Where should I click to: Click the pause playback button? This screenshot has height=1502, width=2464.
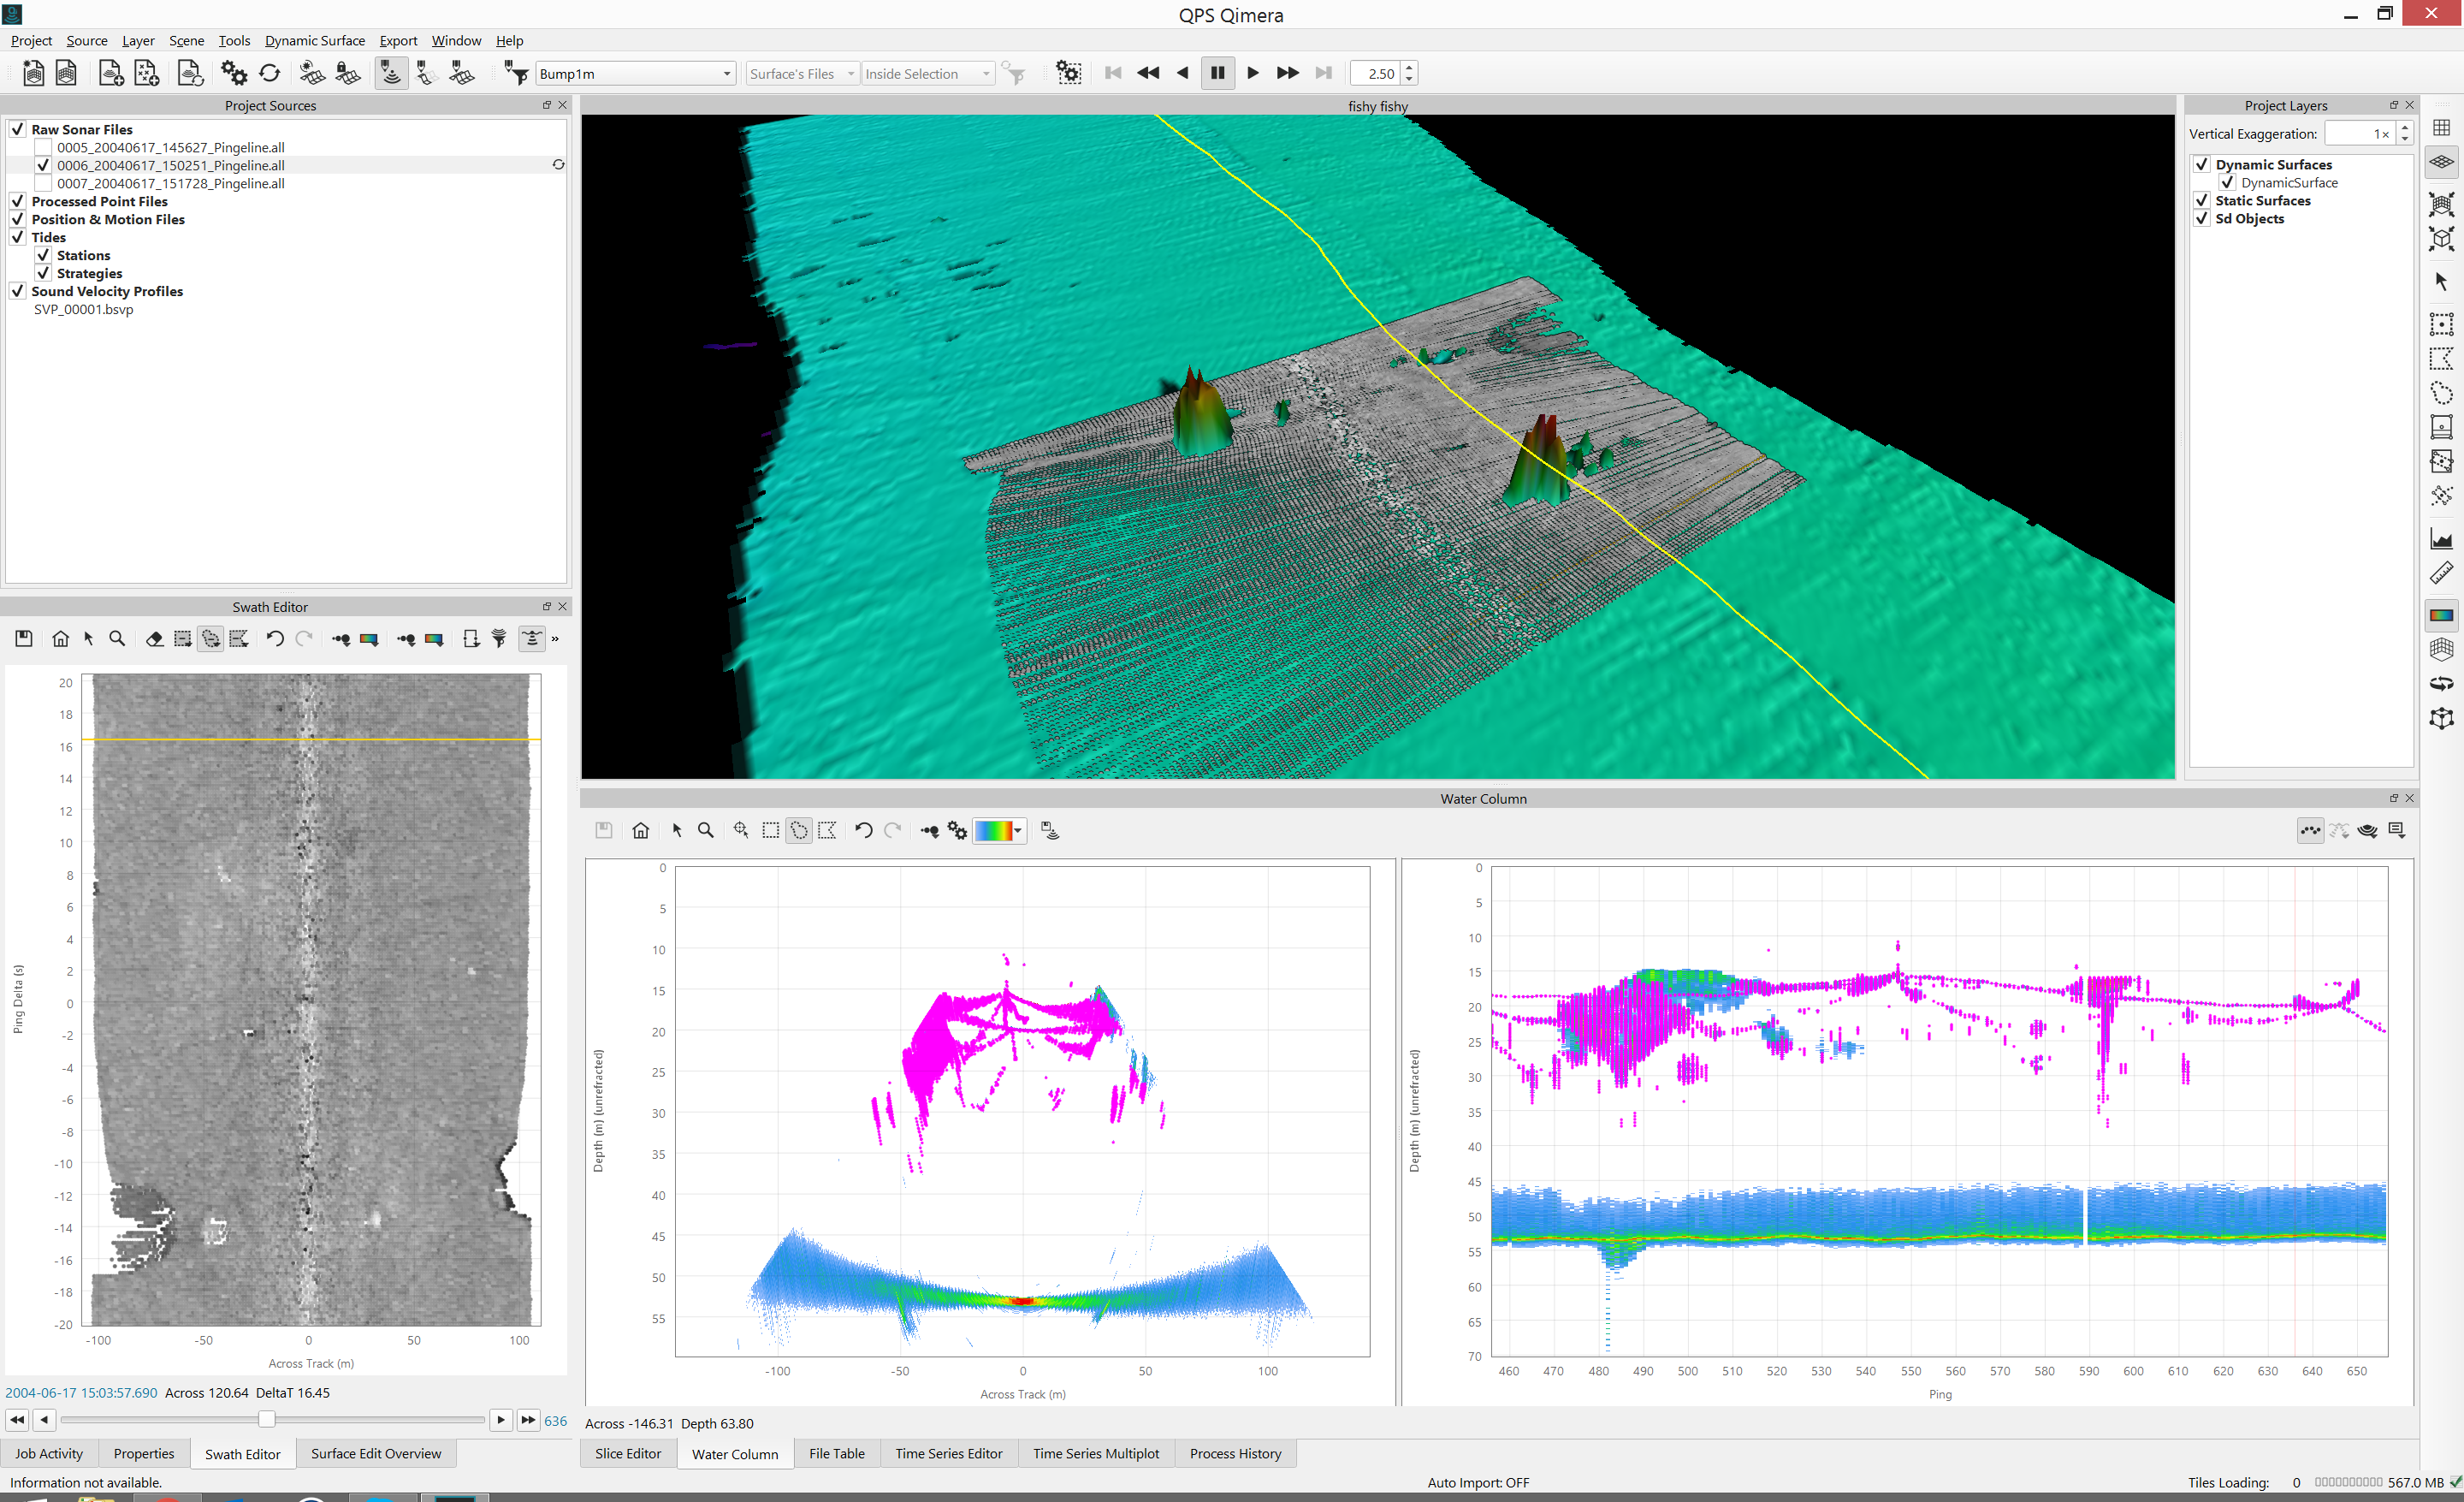coord(1217,73)
